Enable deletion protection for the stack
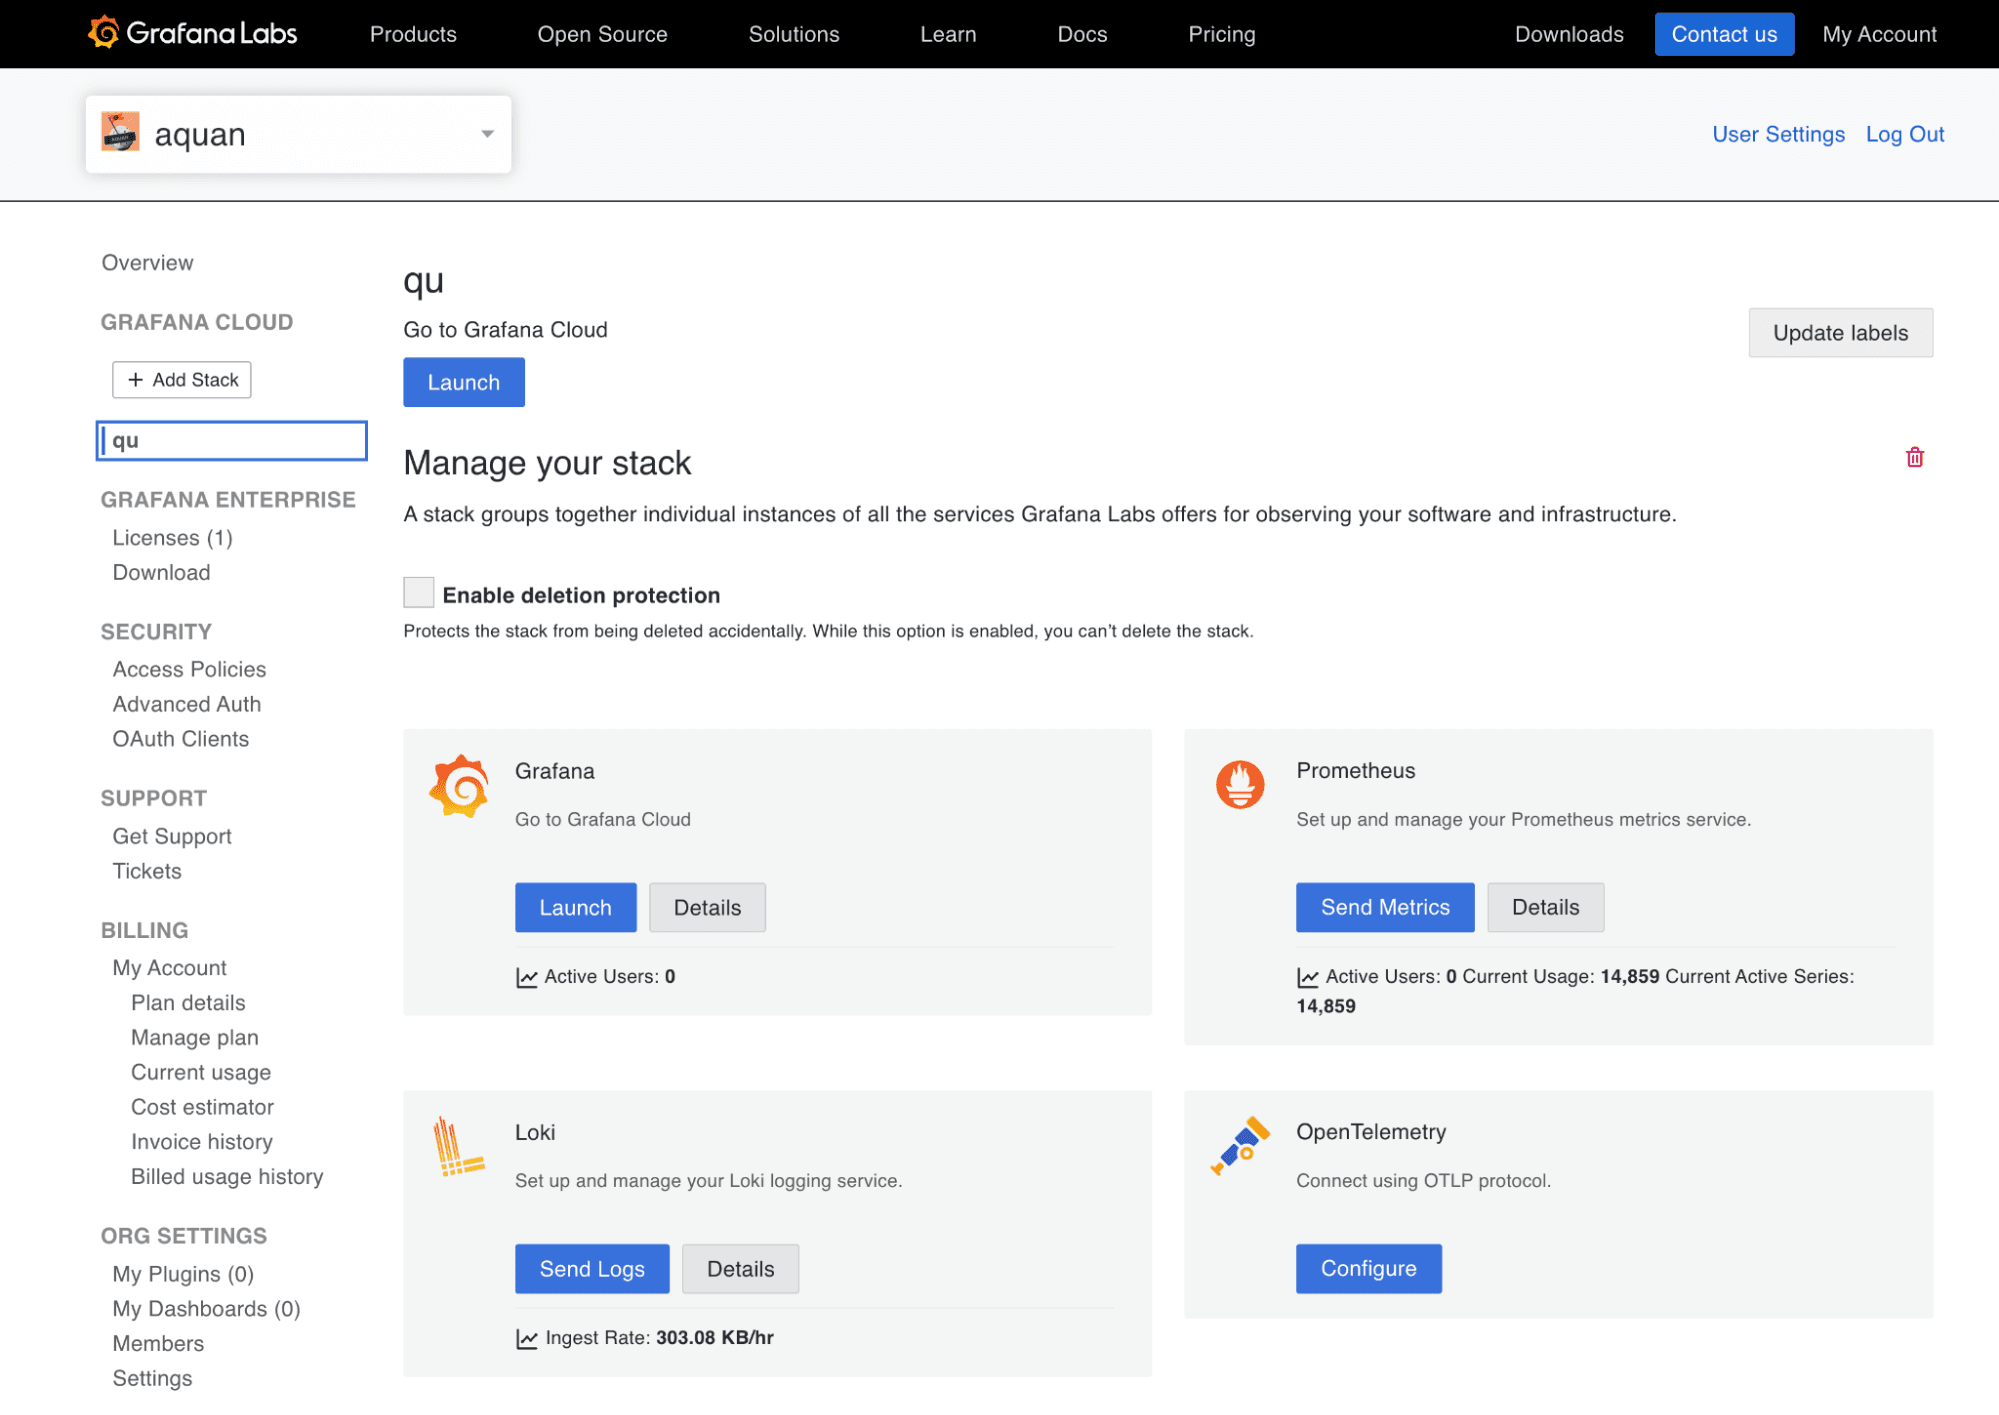Screen dimensions: 1999x1415 (x=418, y=592)
